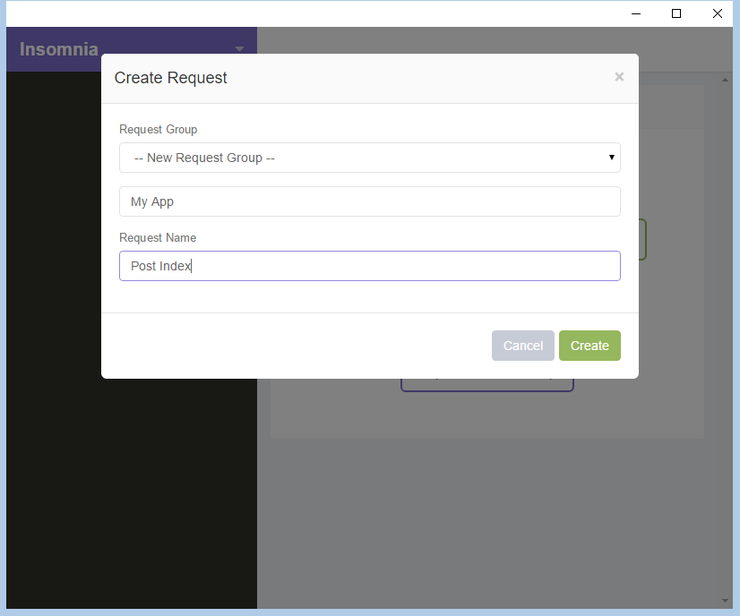Click the Insomnia workspace title
740x616 pixels.
pos(59,49)
